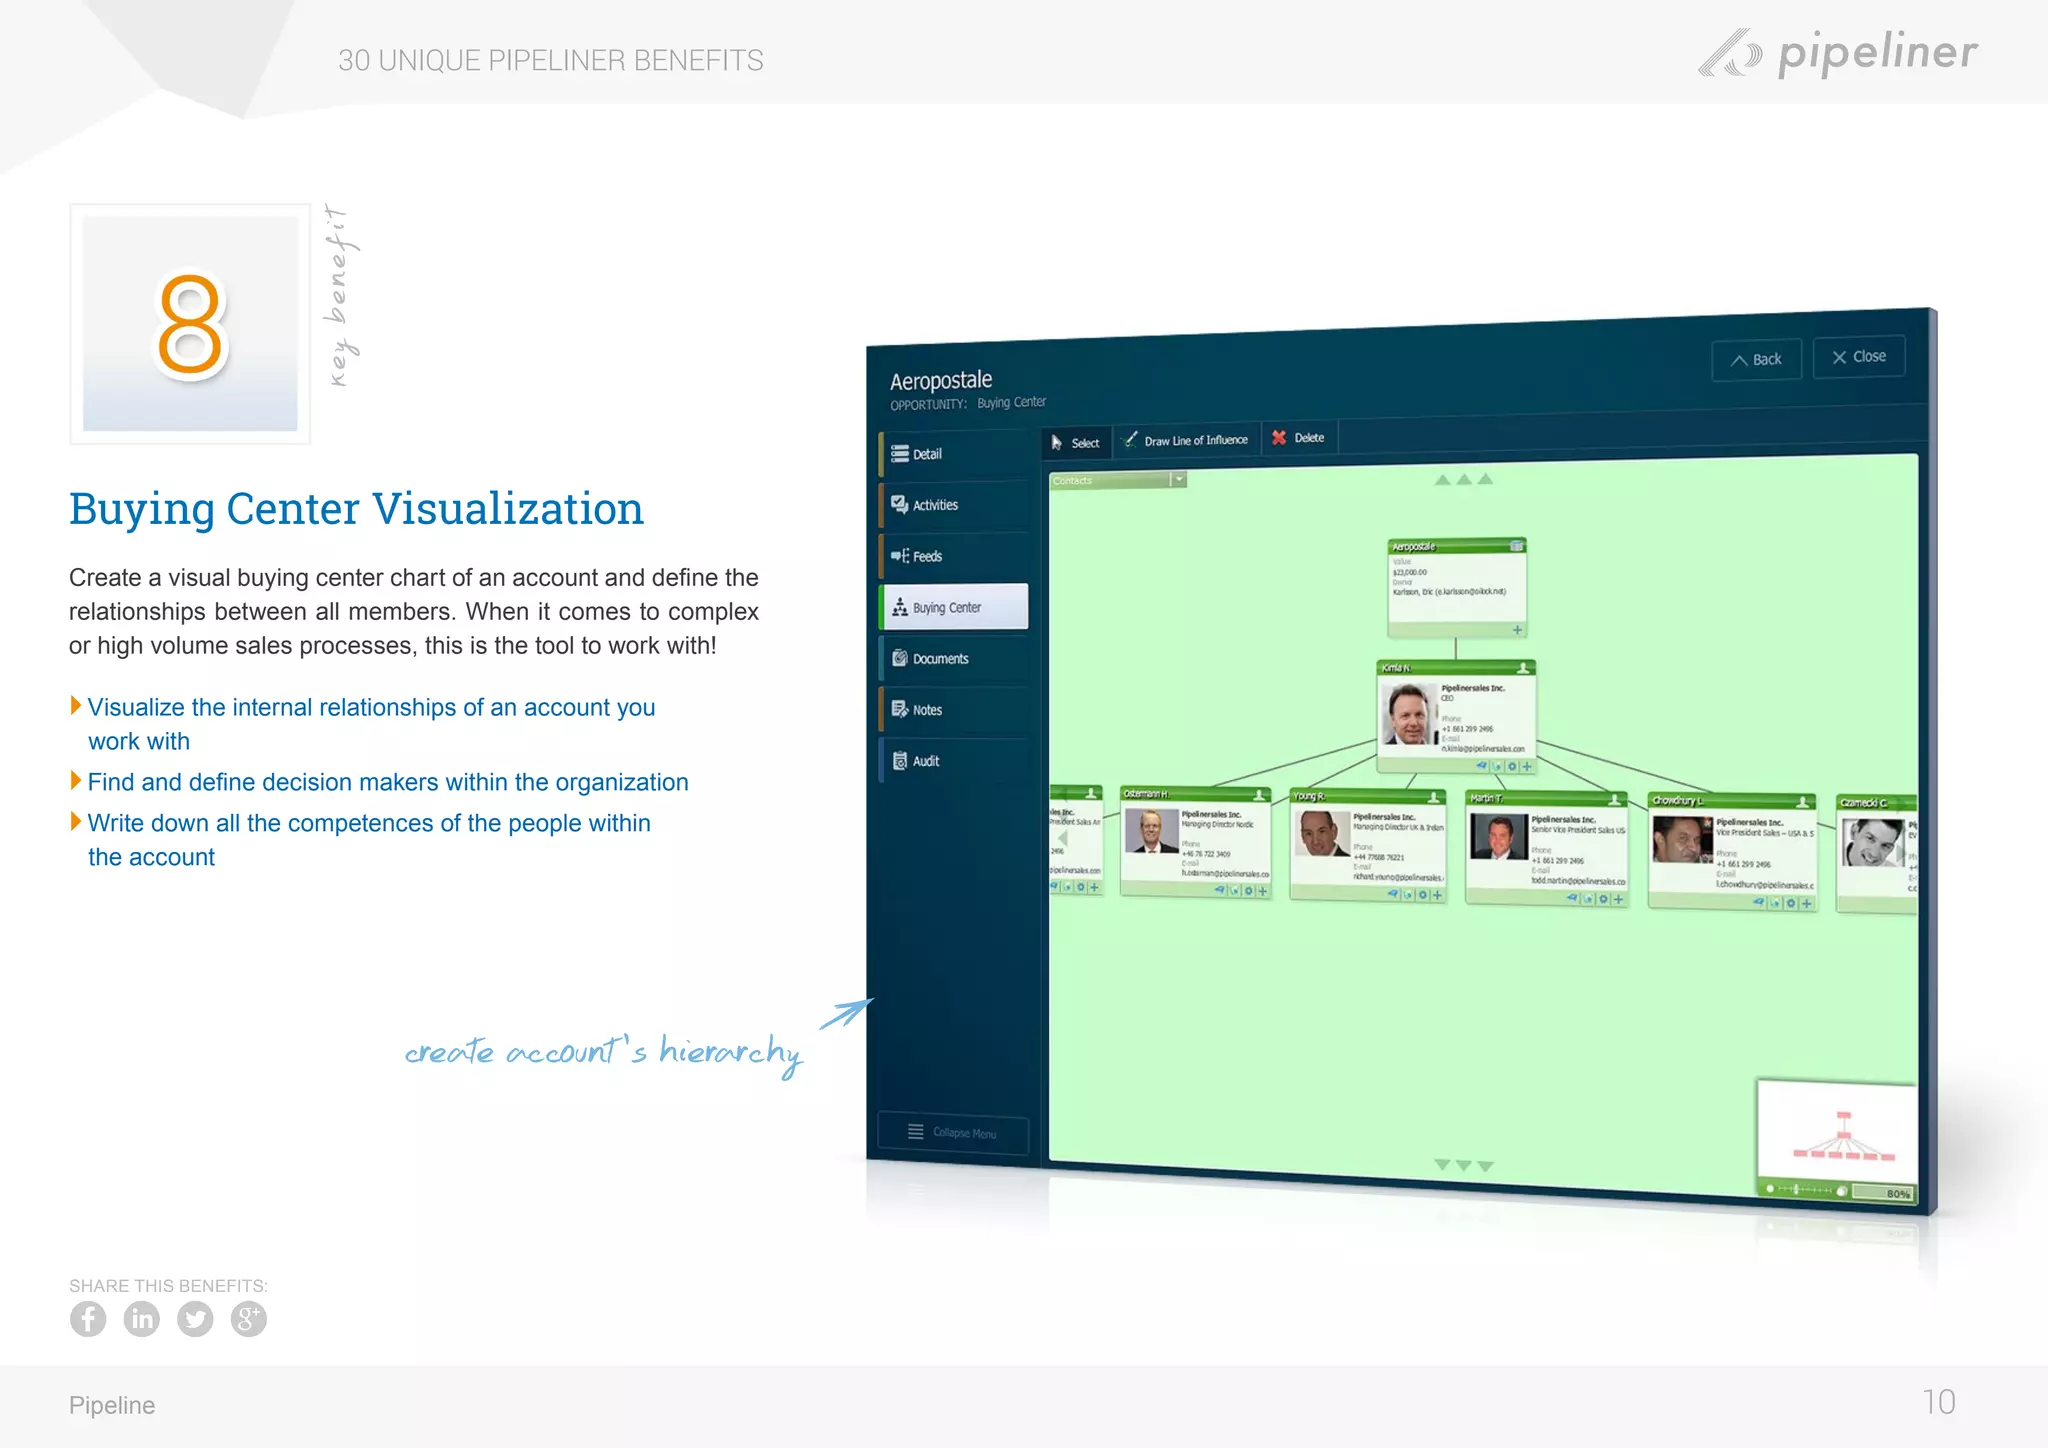Click plus icon on Young R. card
Image resolution: width=2048 pixels, height=1448 pixels.
[x=1437, y=895]
